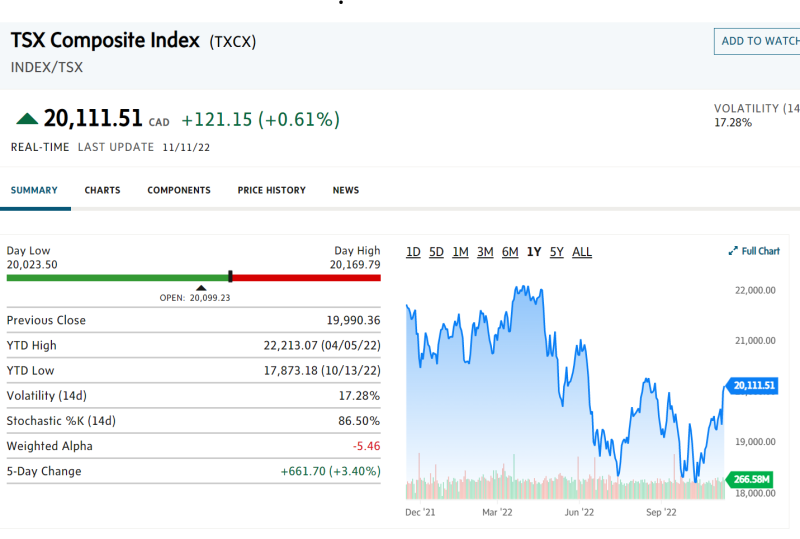Select the News tab

pos(346,190)
